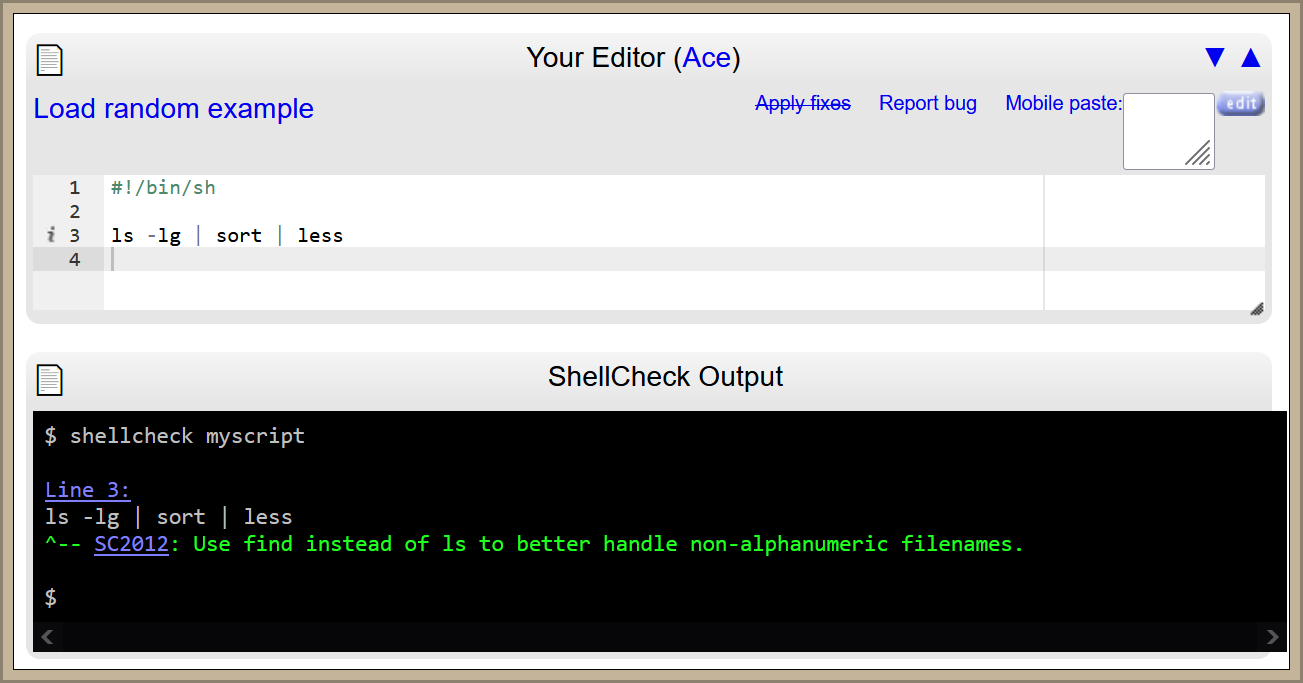Screen dimensions: 1303x683
Task: Click line number 1 in the gutter
Action: tap(75, 188)
